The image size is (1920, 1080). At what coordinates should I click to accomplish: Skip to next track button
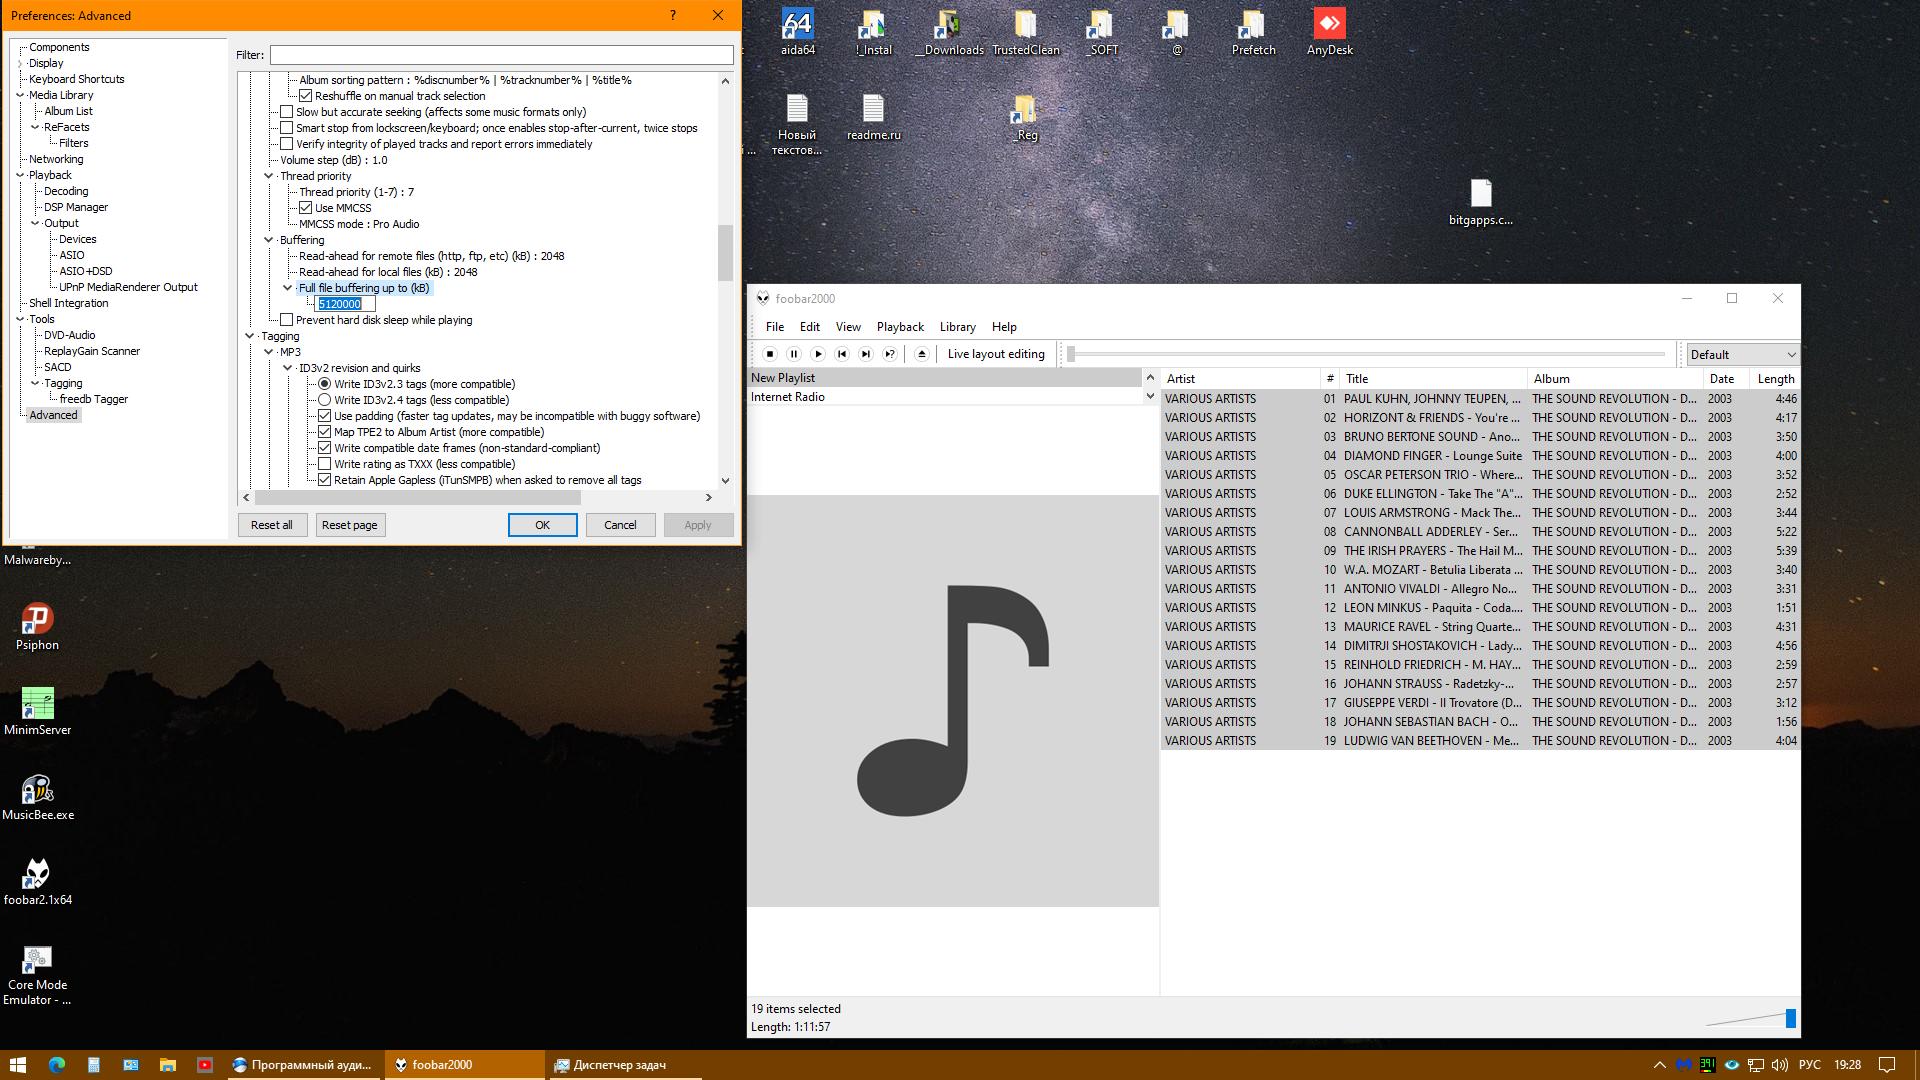point(866,354)
